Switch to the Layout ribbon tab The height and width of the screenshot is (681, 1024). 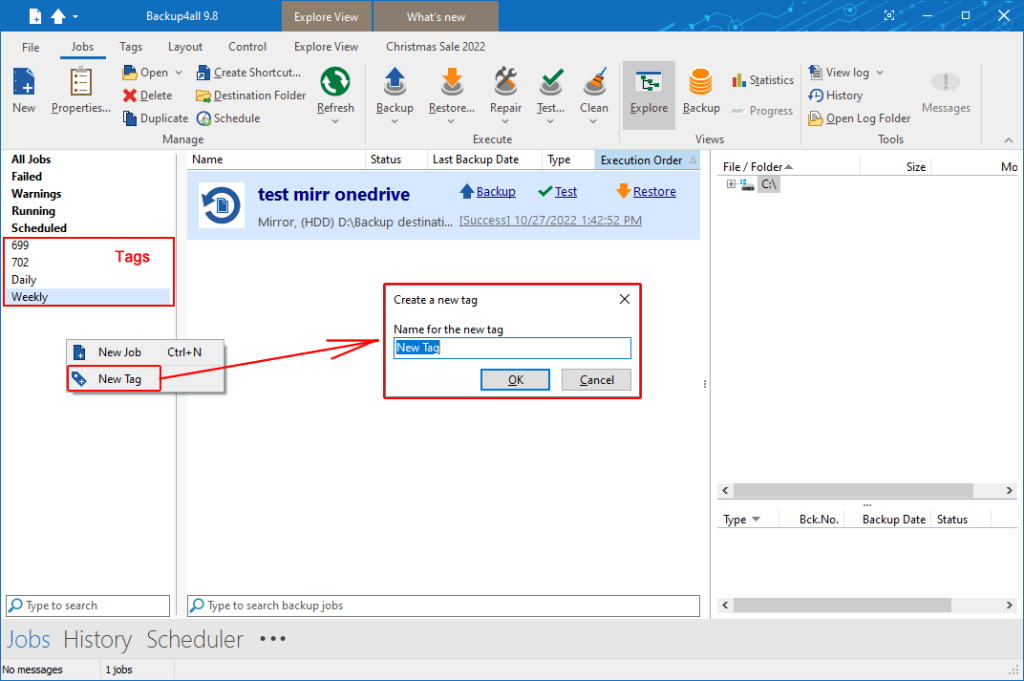click(x=185, y=47)
